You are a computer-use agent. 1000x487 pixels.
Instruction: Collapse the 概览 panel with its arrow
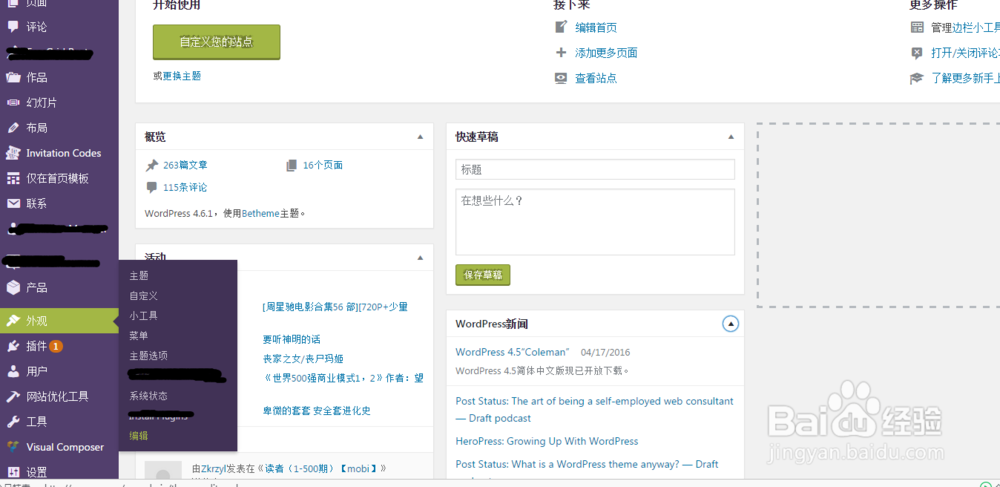coord(420,137)
